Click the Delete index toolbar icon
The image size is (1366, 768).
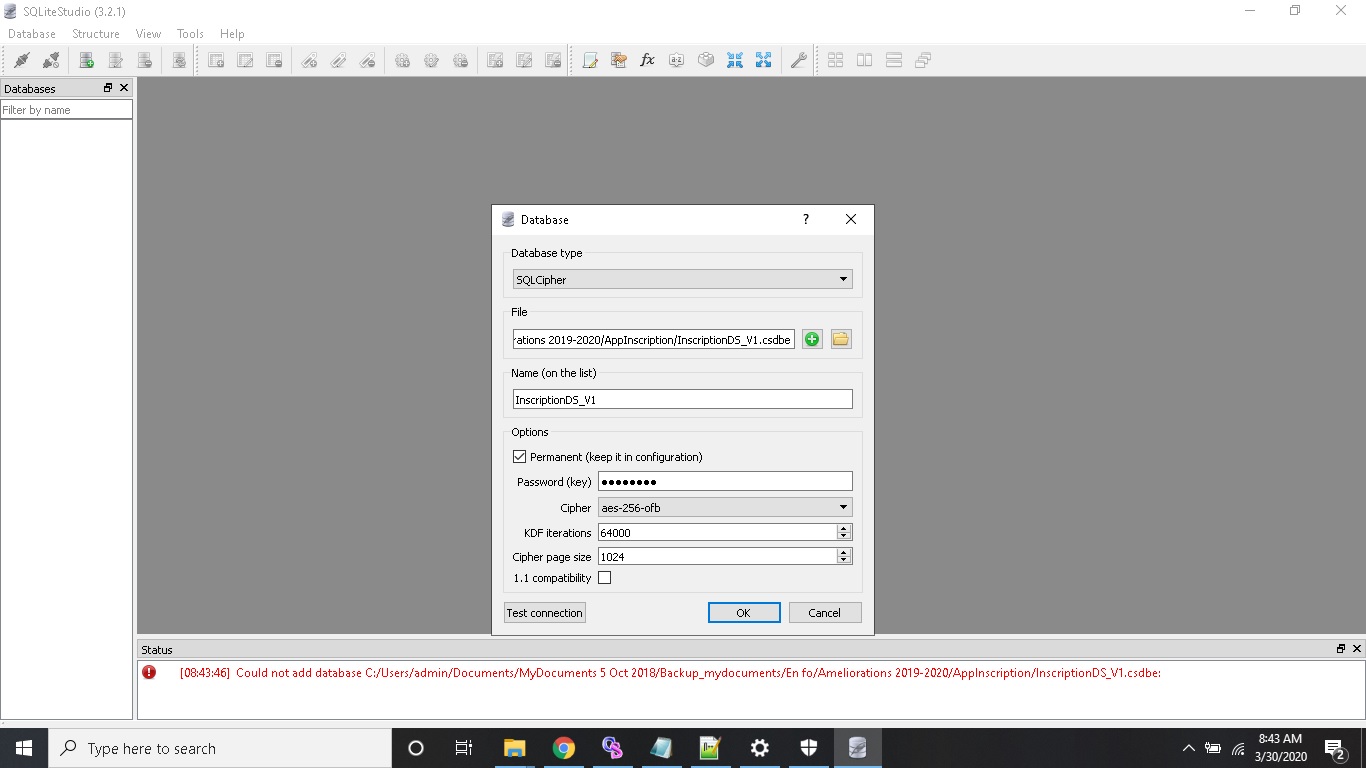pyautogui.click(x=368, y=60)
